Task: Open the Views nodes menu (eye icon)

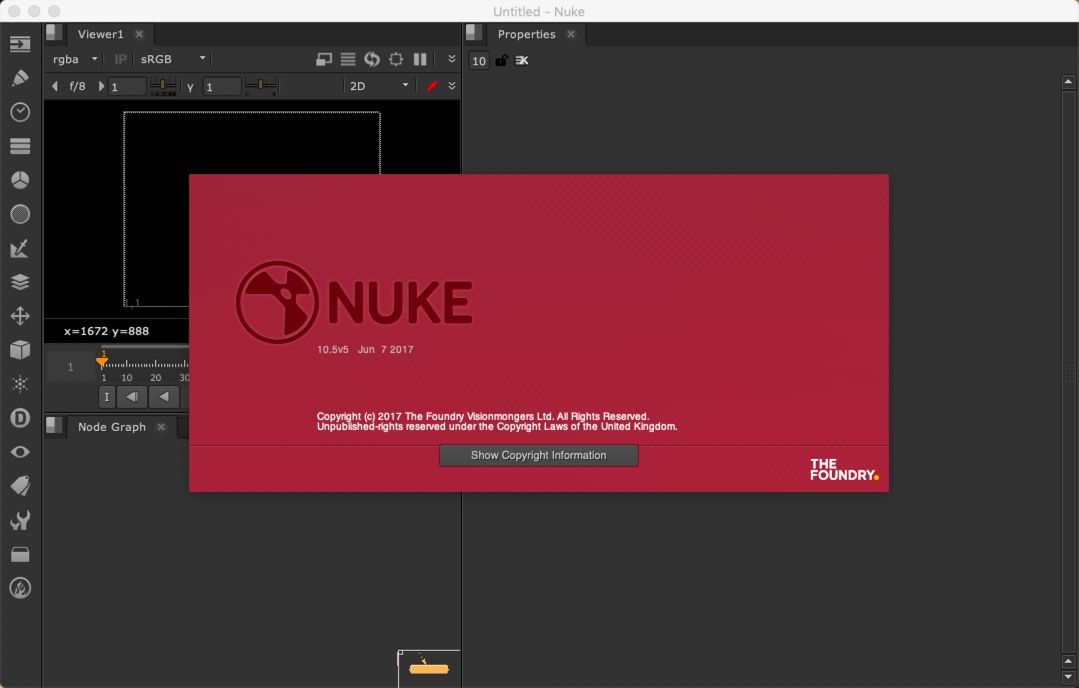Action: click(x=20, y=452)
